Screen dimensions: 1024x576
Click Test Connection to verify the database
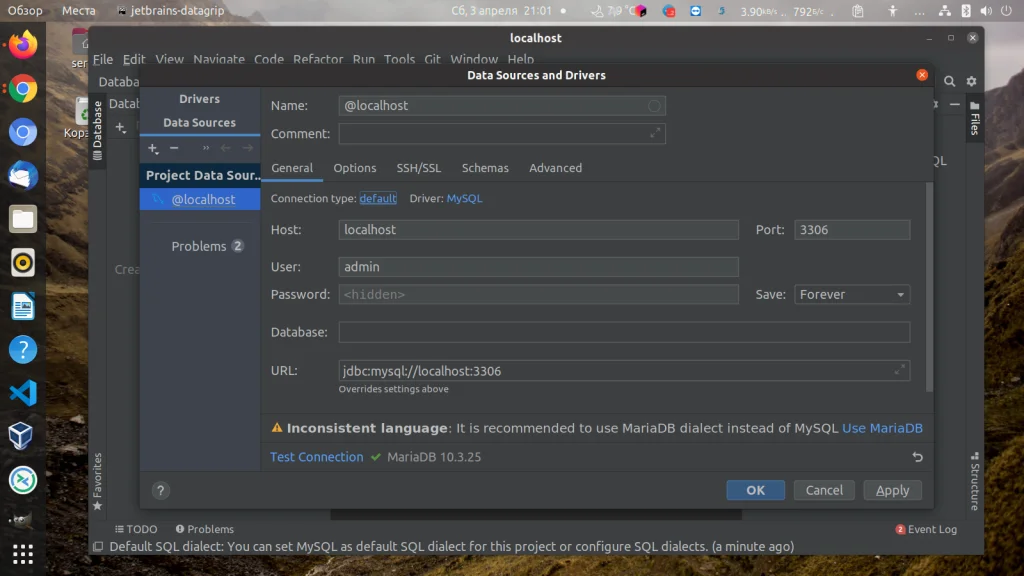coord(316,457)
